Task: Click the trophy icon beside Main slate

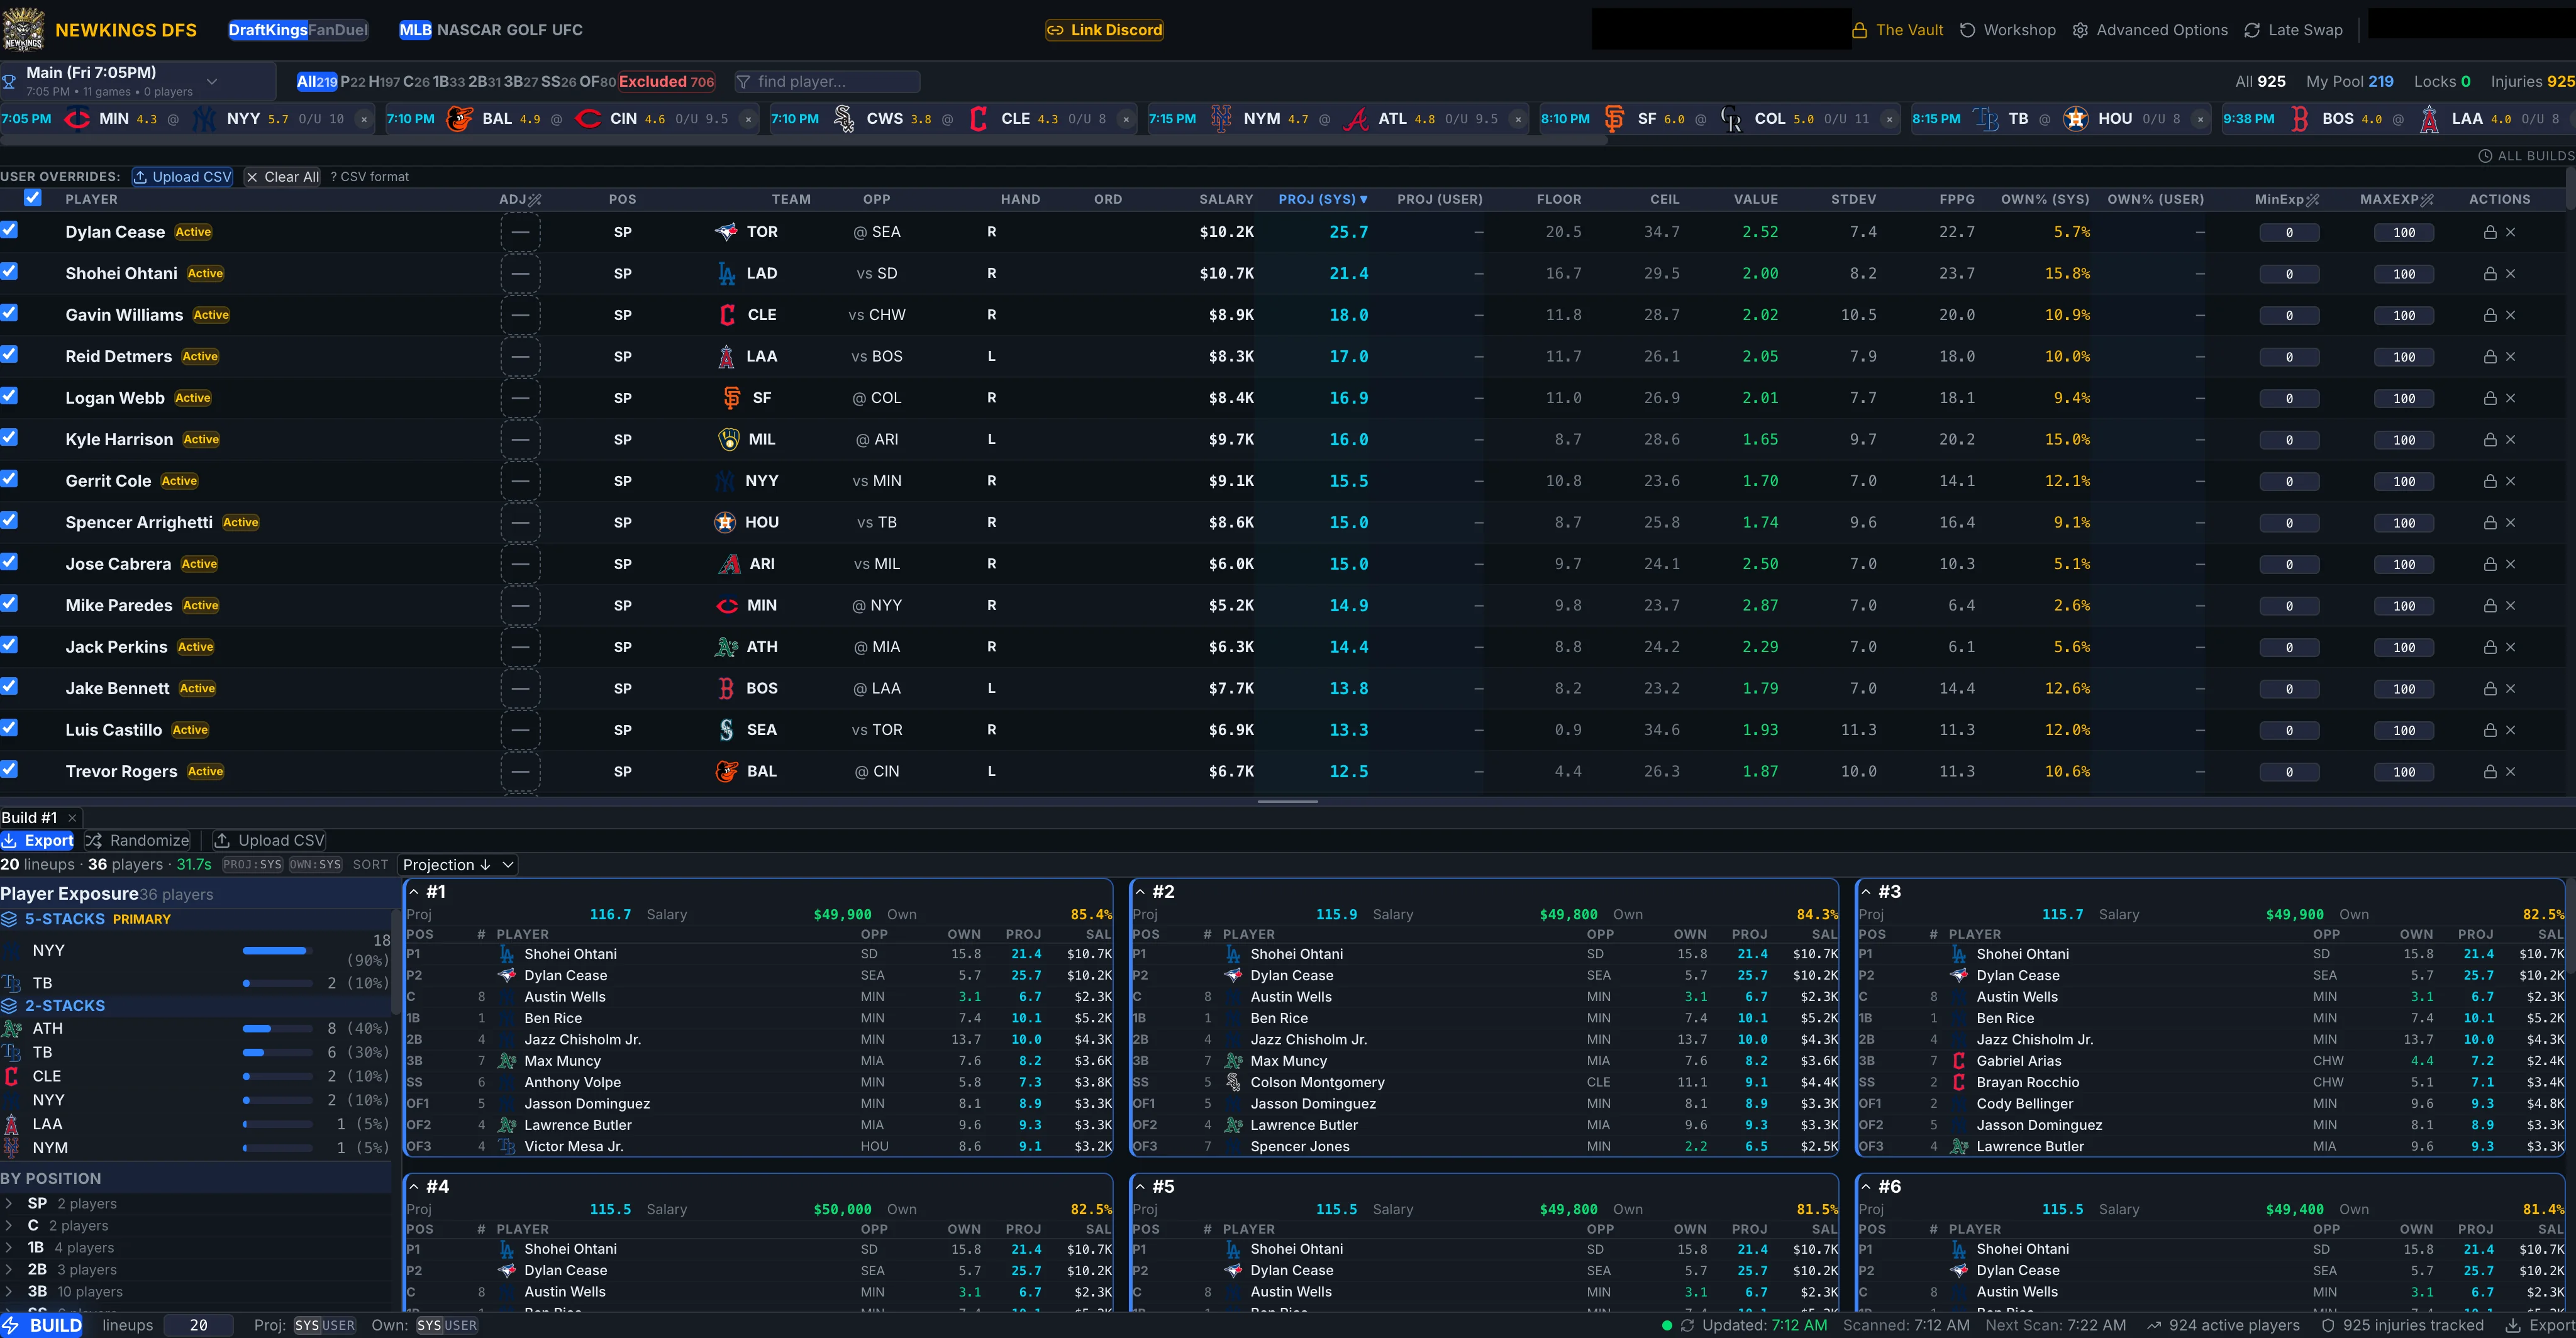Action: pos(9,81)
